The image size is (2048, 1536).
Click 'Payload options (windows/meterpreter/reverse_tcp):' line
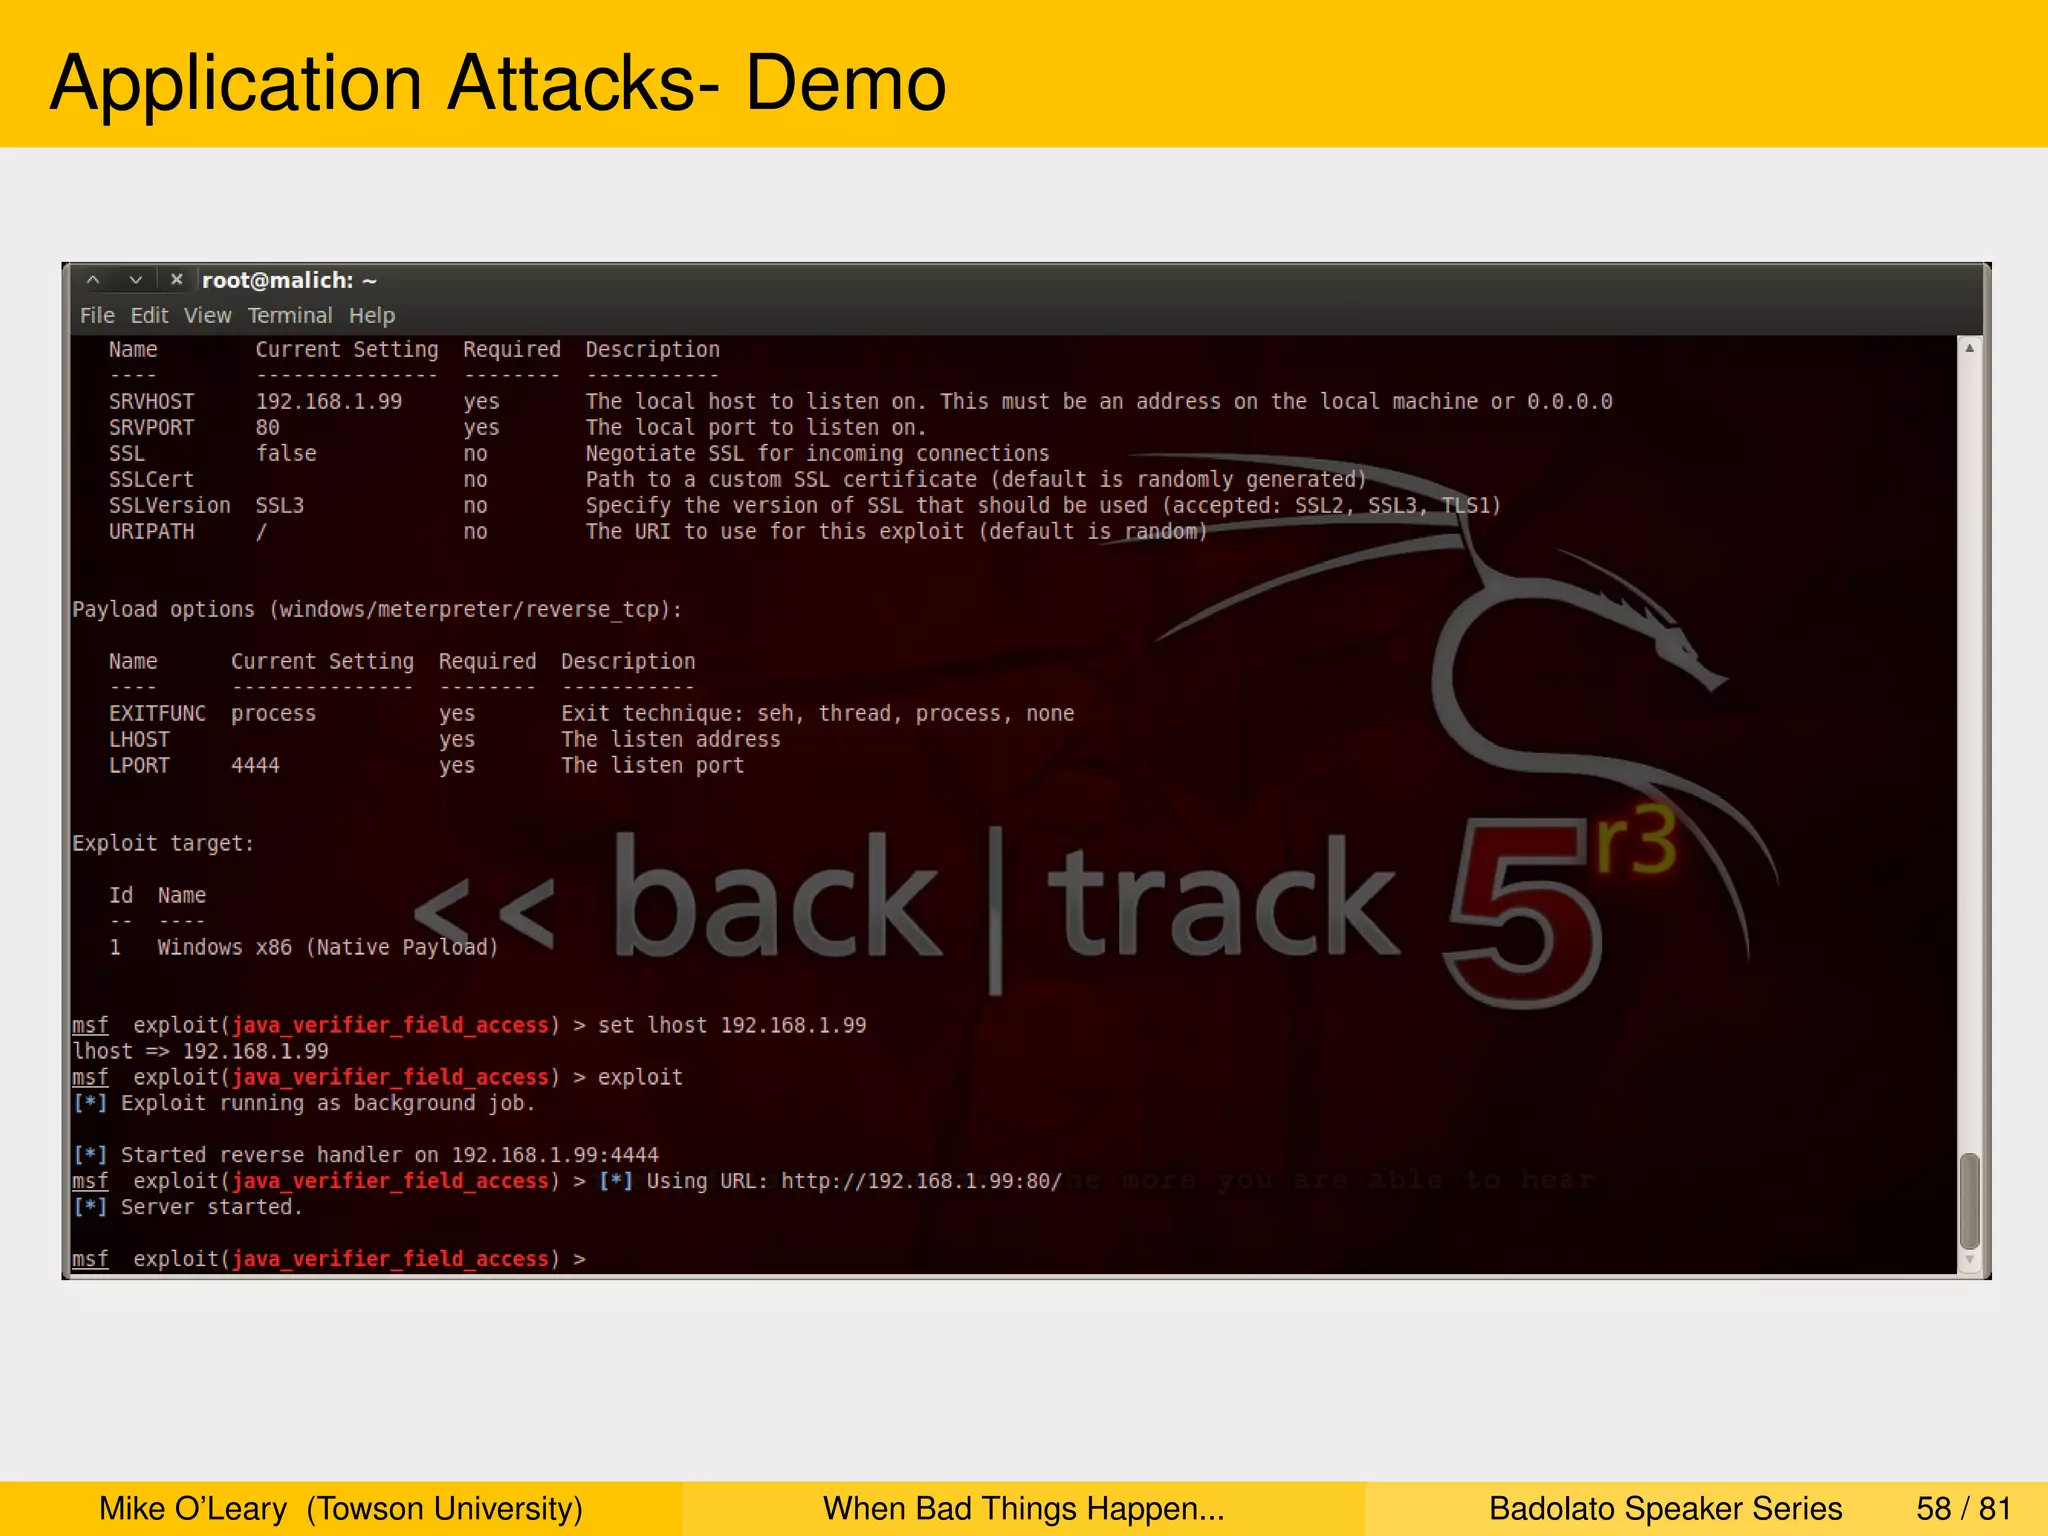click(377, 610)
